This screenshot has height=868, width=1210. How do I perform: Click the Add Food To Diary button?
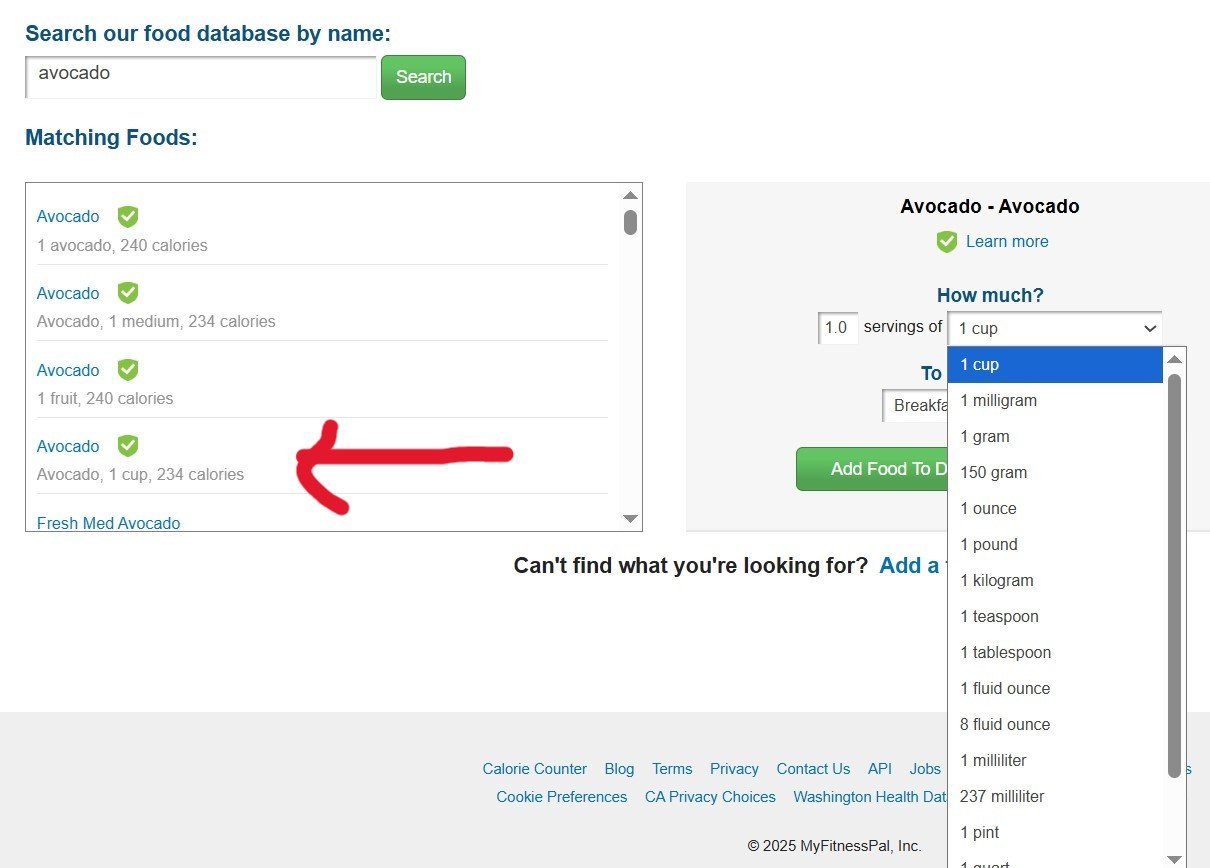(872, 469)
